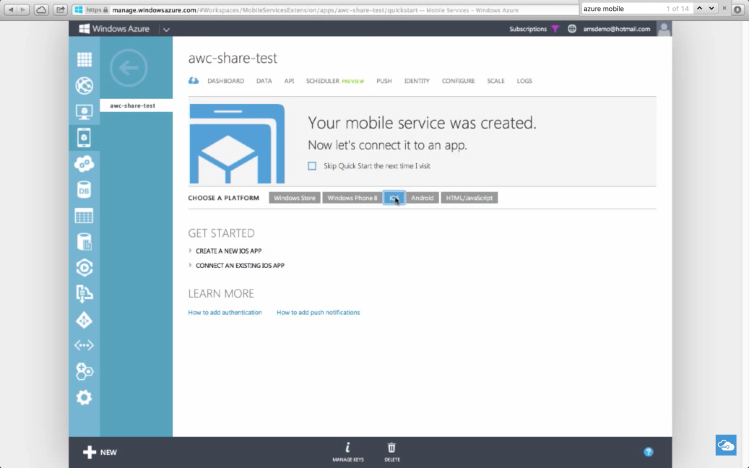Viewport: 749px width, 468px height.
Task: Click Subscriptions in header
Action: [x=528, y=29]
